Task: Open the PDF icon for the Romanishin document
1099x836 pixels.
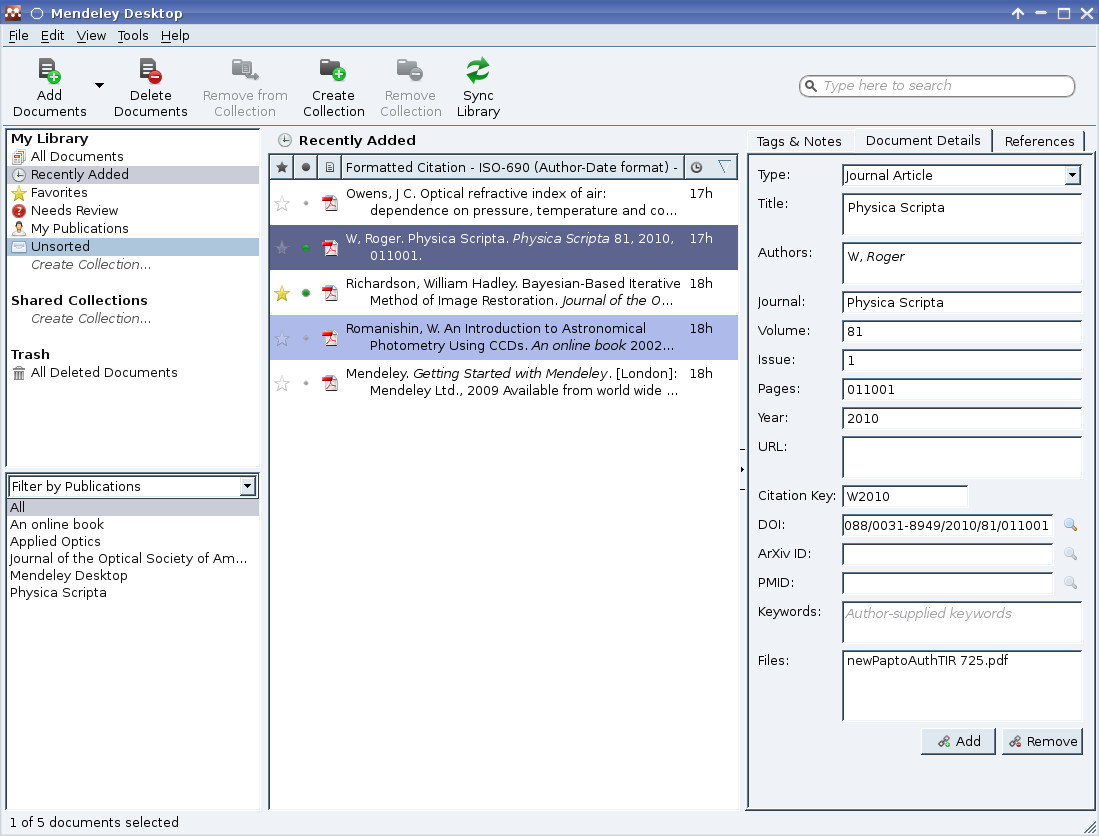Action: [x=329, y=338]
